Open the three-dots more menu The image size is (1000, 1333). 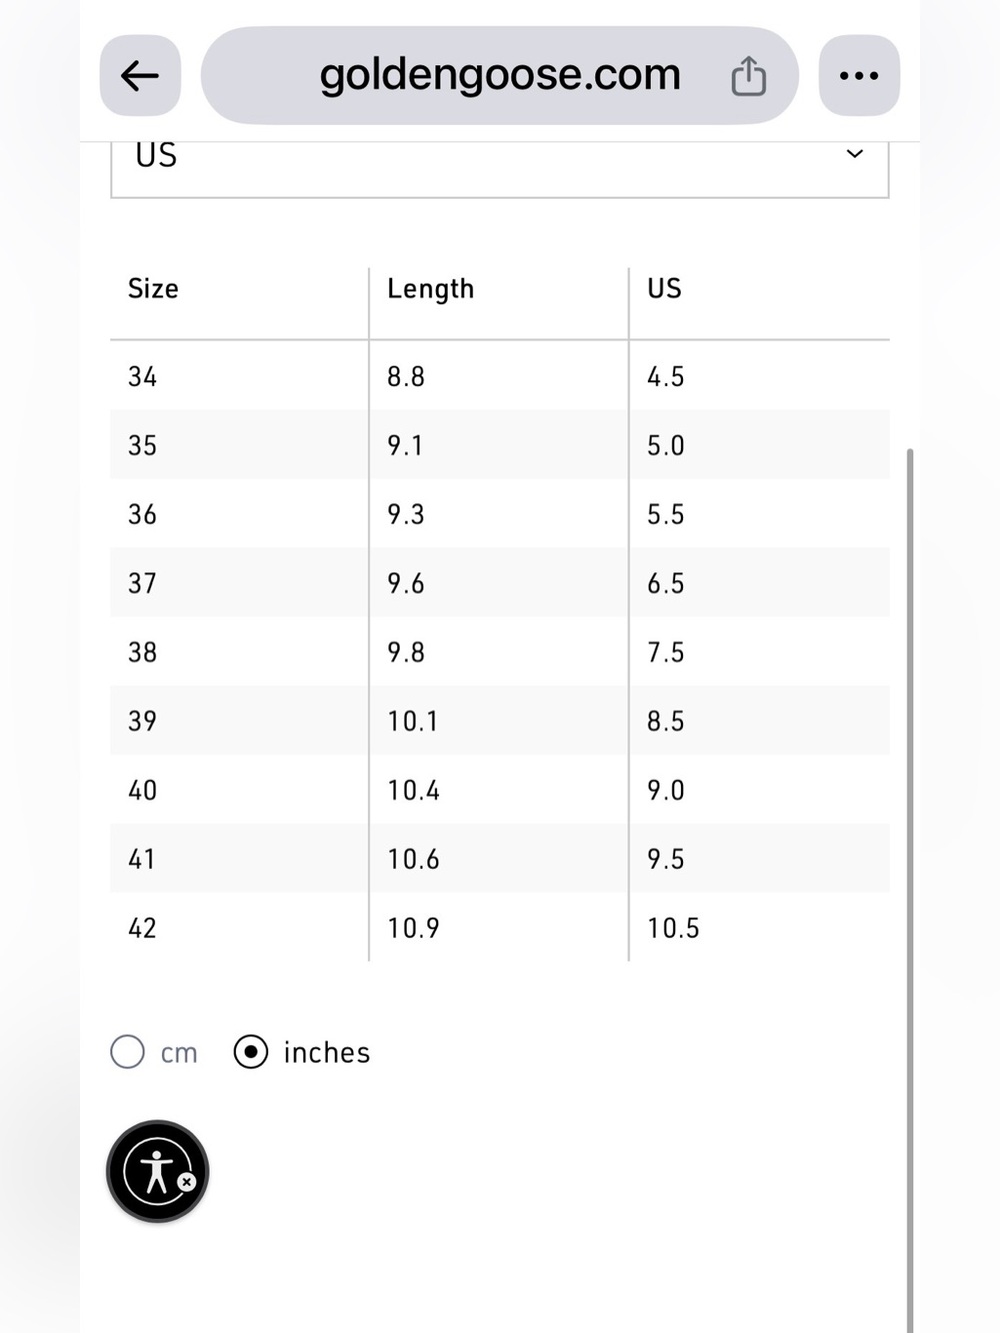pyautogui.click(x=859, y=75)
